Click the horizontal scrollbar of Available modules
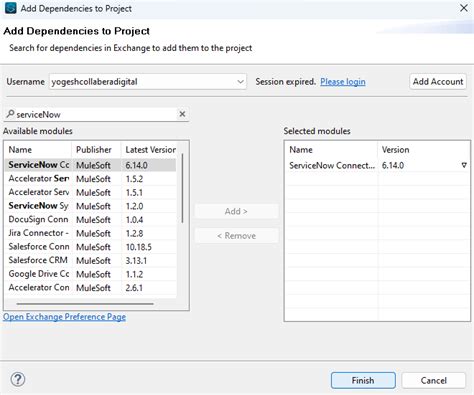 click(x=85, y=304)
